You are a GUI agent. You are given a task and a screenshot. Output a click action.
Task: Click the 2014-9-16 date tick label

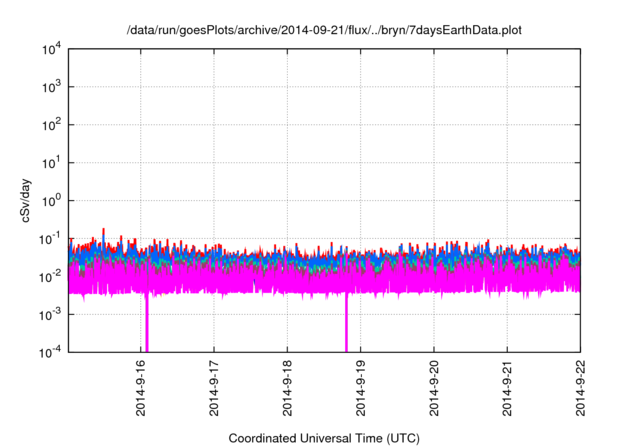(x=140, y=388)
